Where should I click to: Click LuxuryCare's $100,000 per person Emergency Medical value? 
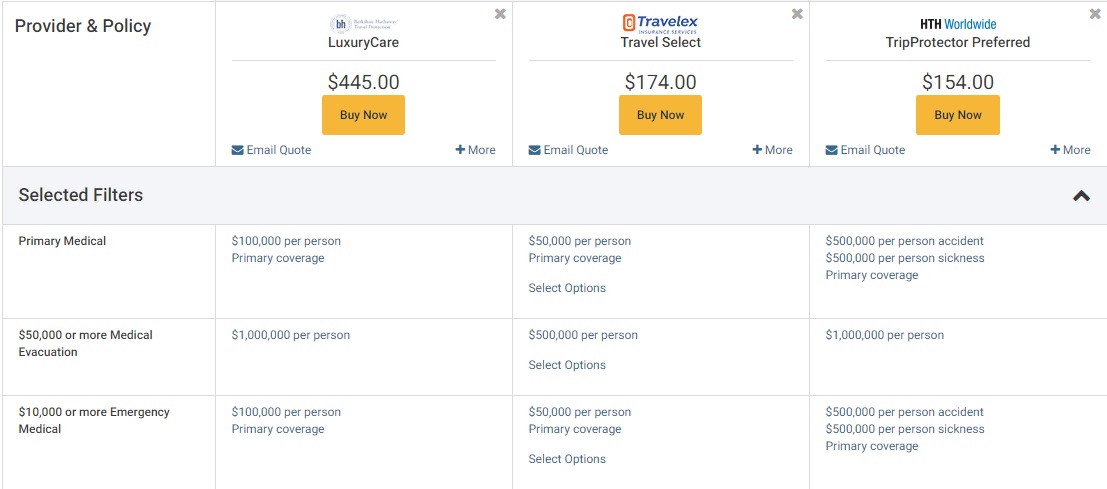(286, 412)
